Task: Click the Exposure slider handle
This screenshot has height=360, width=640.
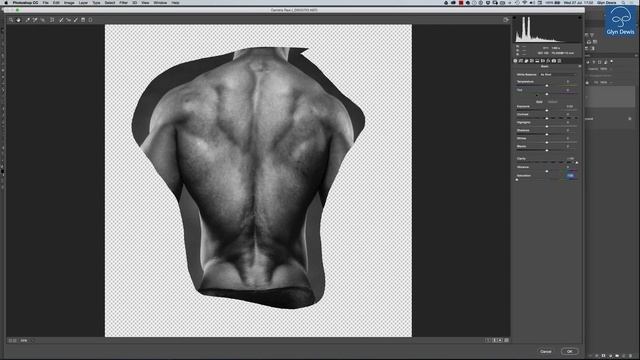Action: 547,111
